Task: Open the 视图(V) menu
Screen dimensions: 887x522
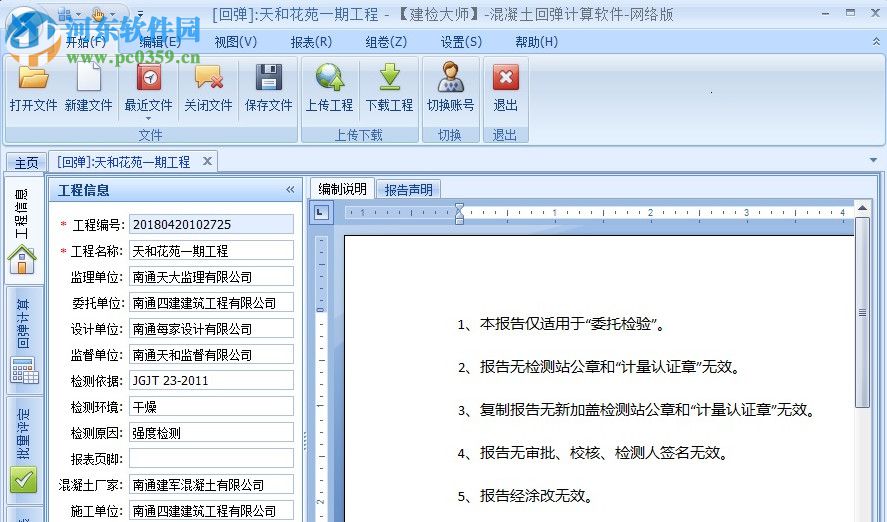Action: tap(235, 42)
